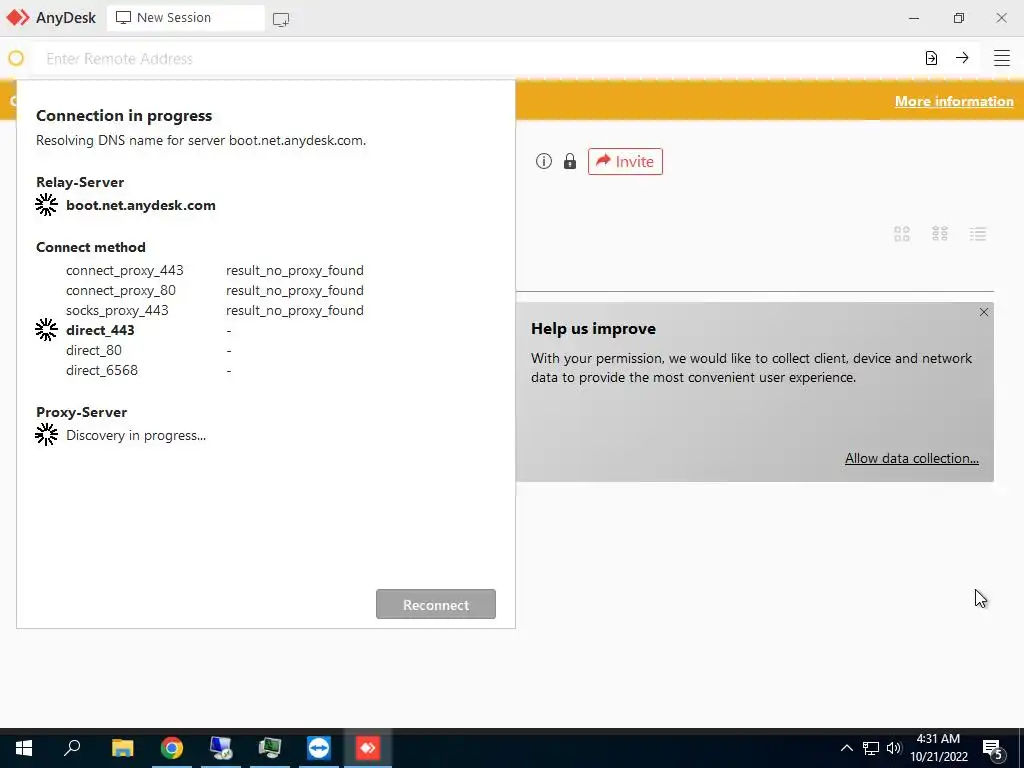Open the computer-network app icon in taskbar
Screen dimensions: 1024x768
[x=221, y=748]
